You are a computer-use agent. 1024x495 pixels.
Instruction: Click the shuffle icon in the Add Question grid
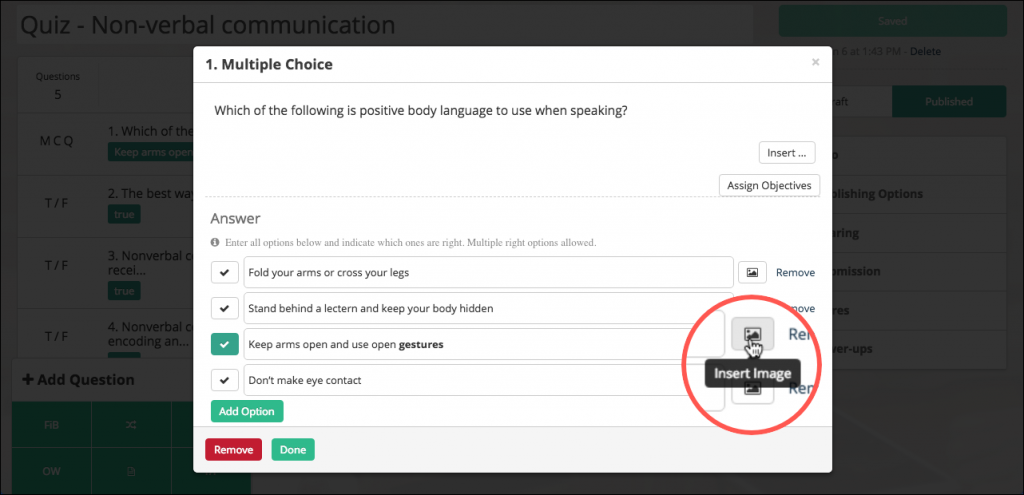[131, 424]
